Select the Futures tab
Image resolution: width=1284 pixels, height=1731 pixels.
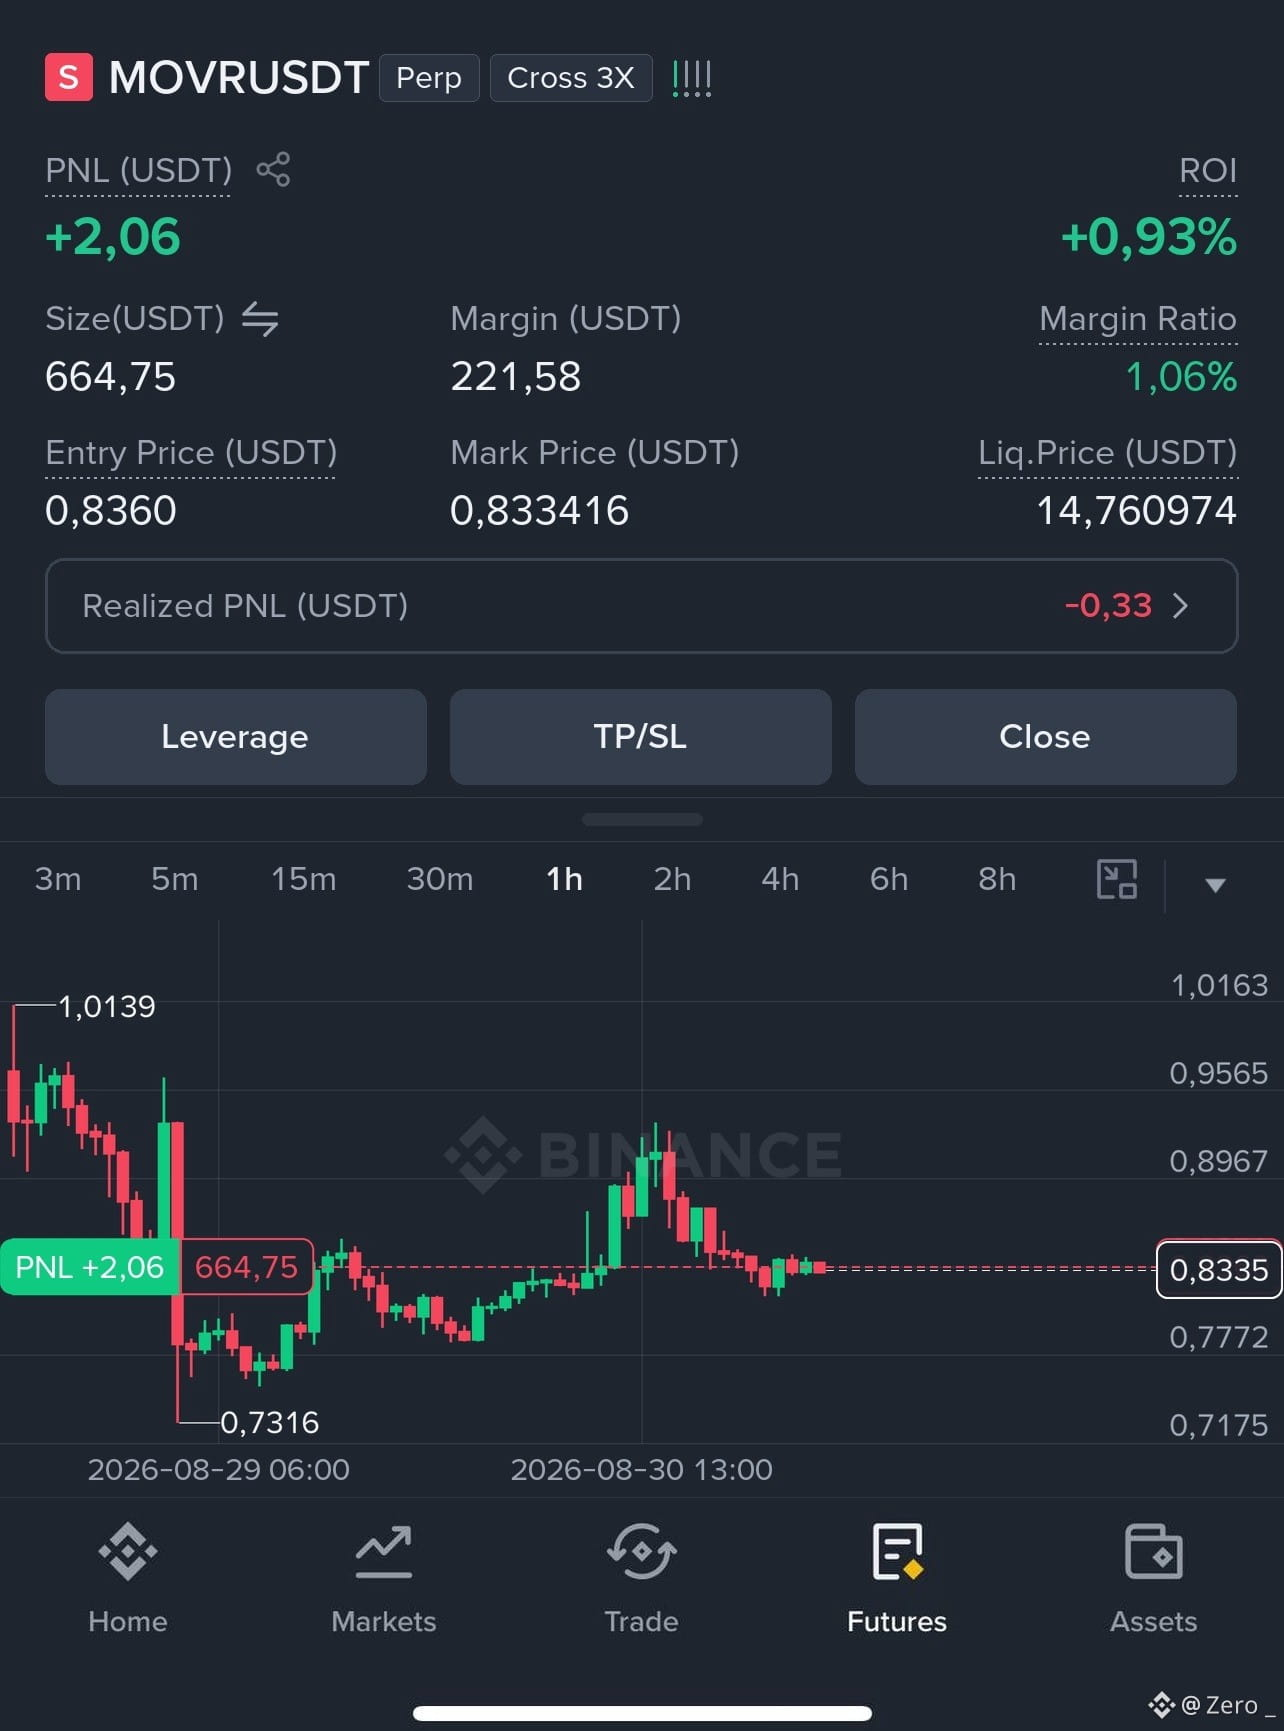(x=897, y=1578)
